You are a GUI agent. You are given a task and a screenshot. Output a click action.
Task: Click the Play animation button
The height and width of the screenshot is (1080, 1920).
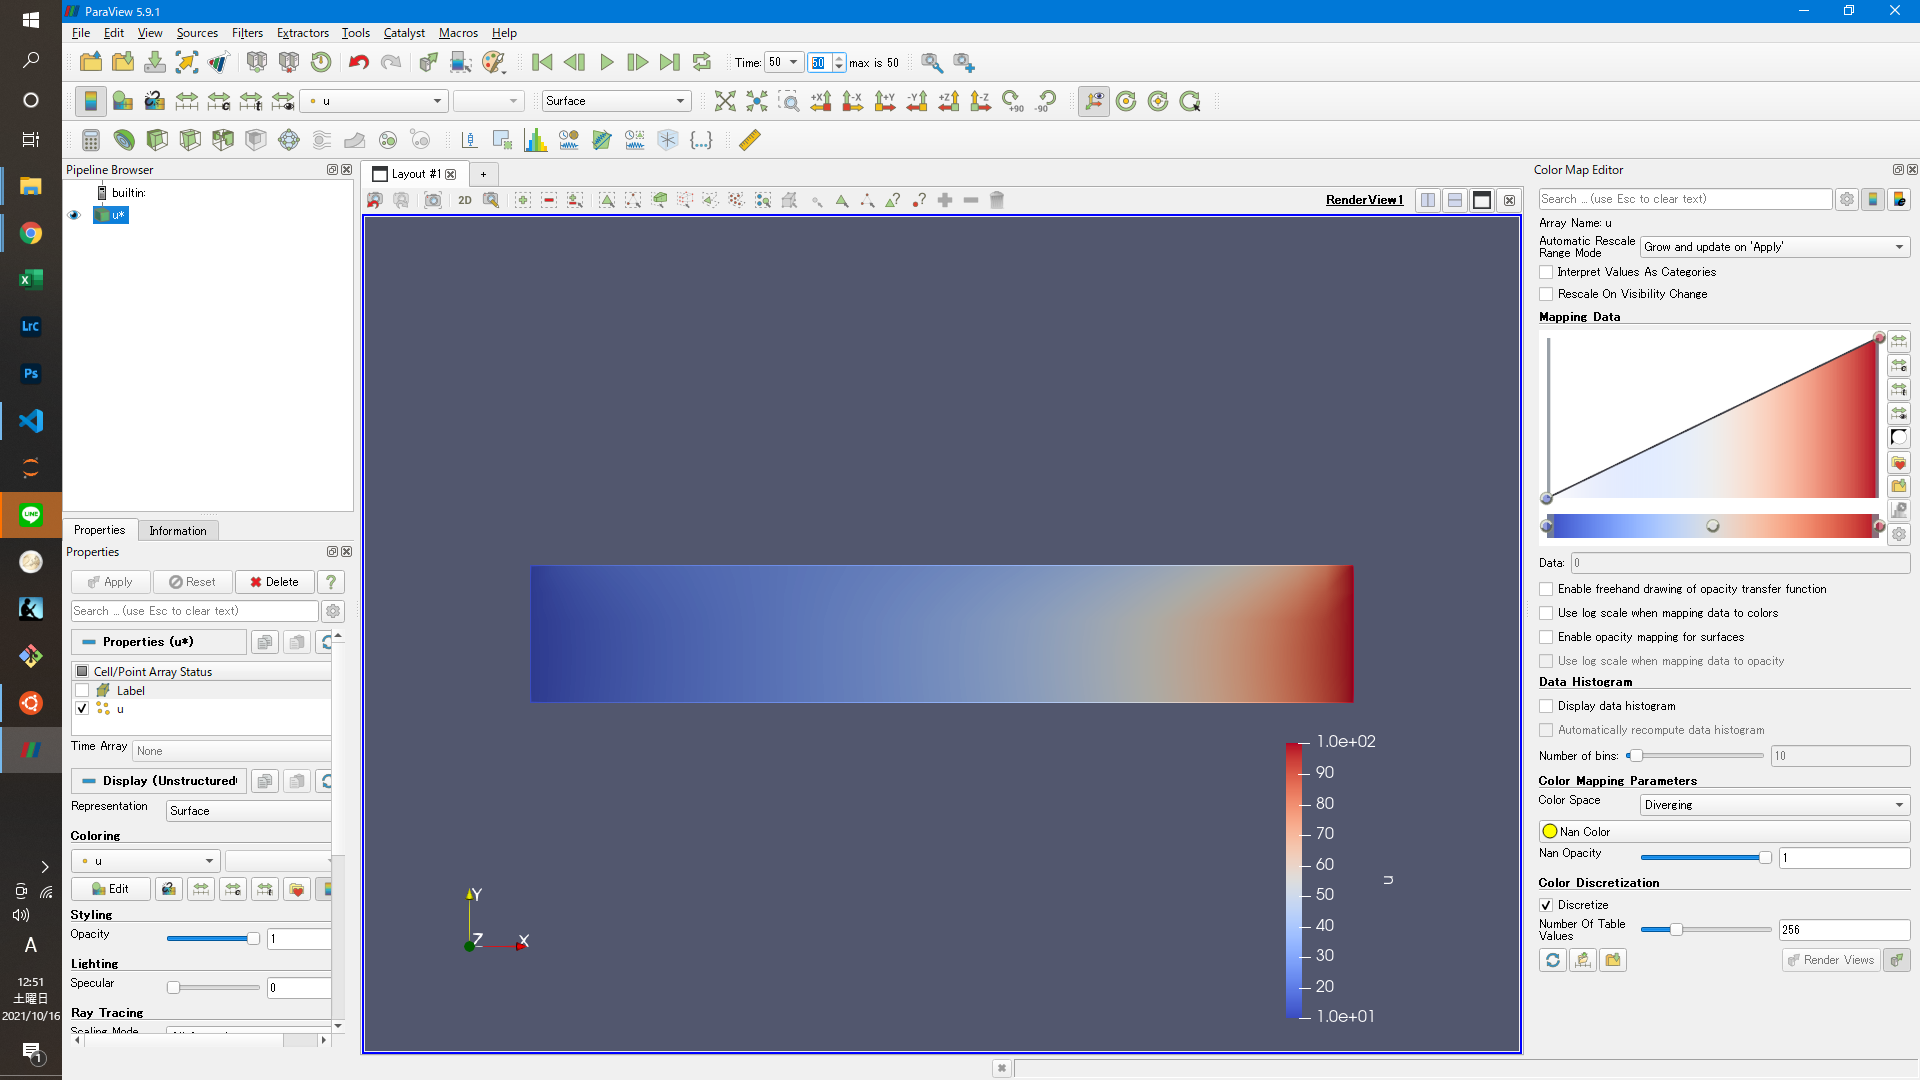[x=606, y=62]
